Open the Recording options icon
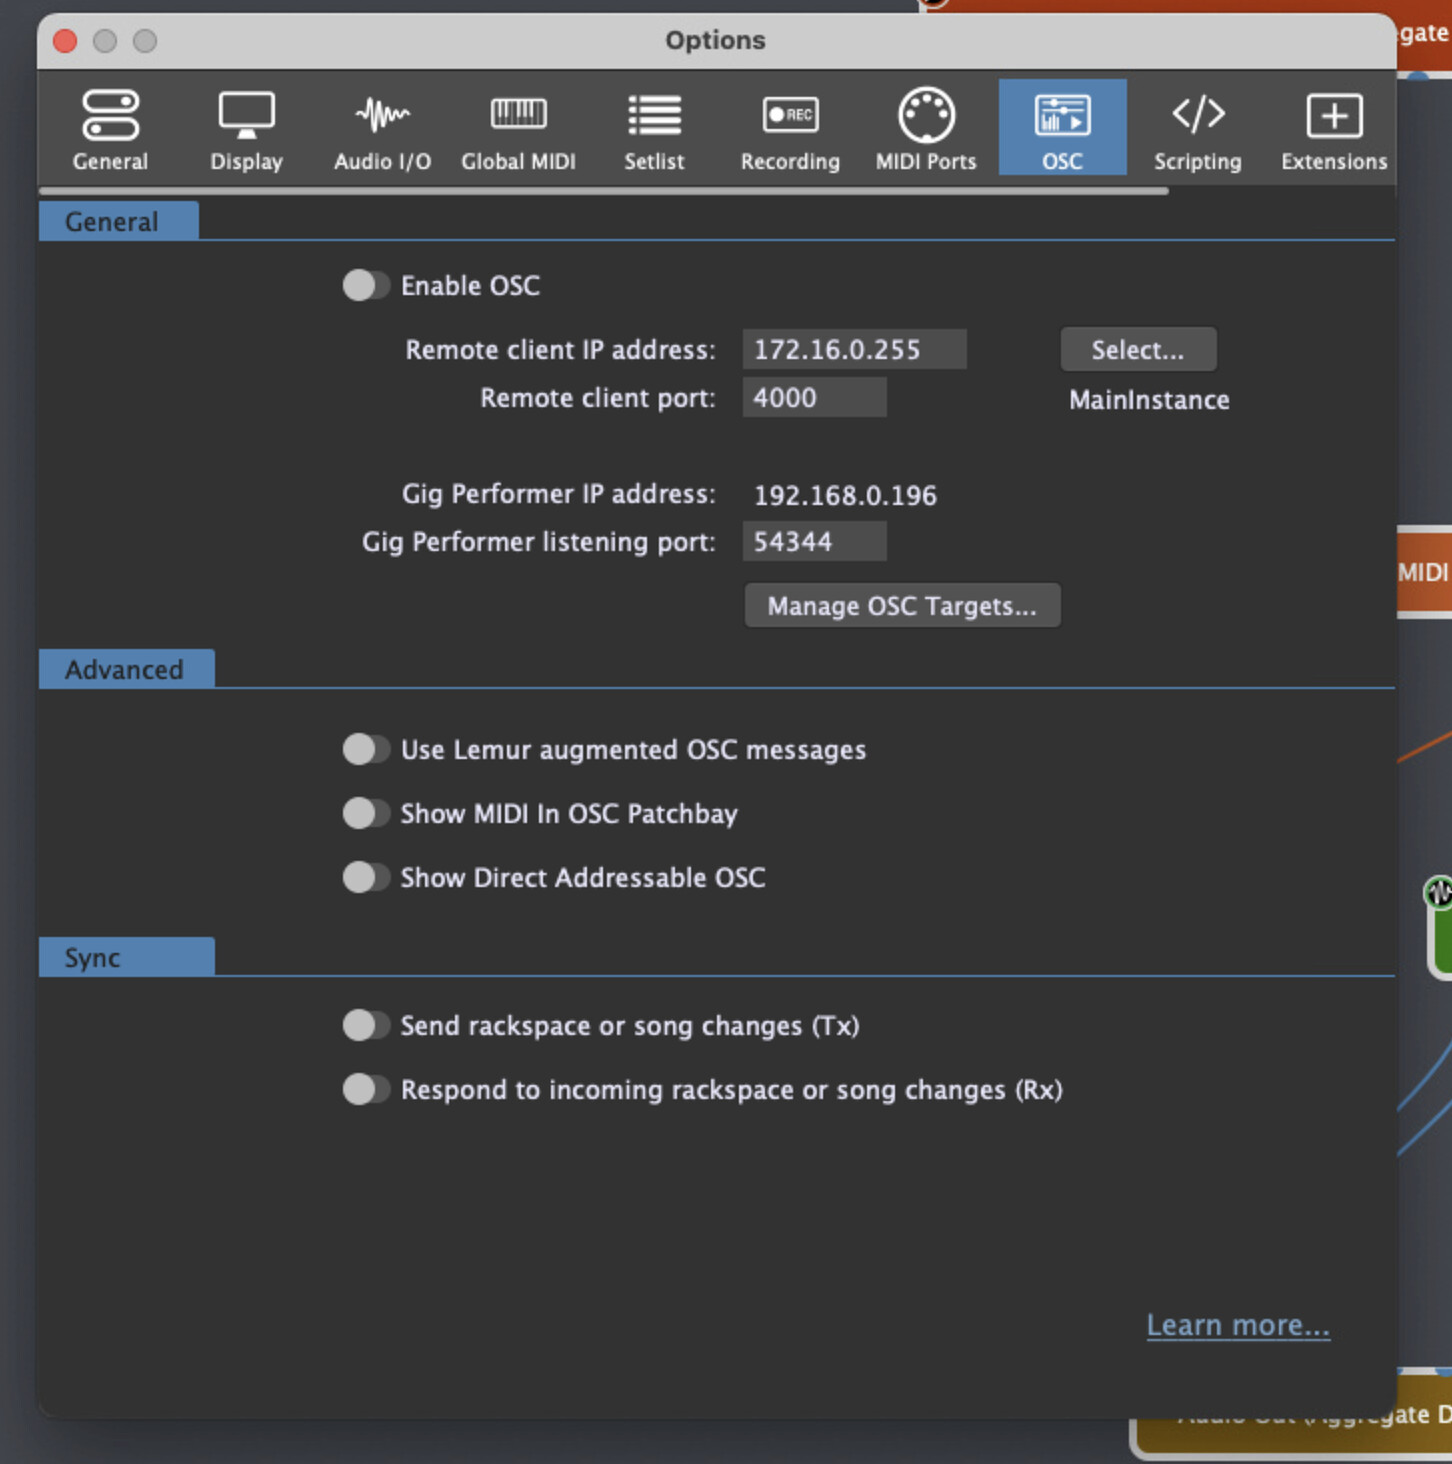 790,117
